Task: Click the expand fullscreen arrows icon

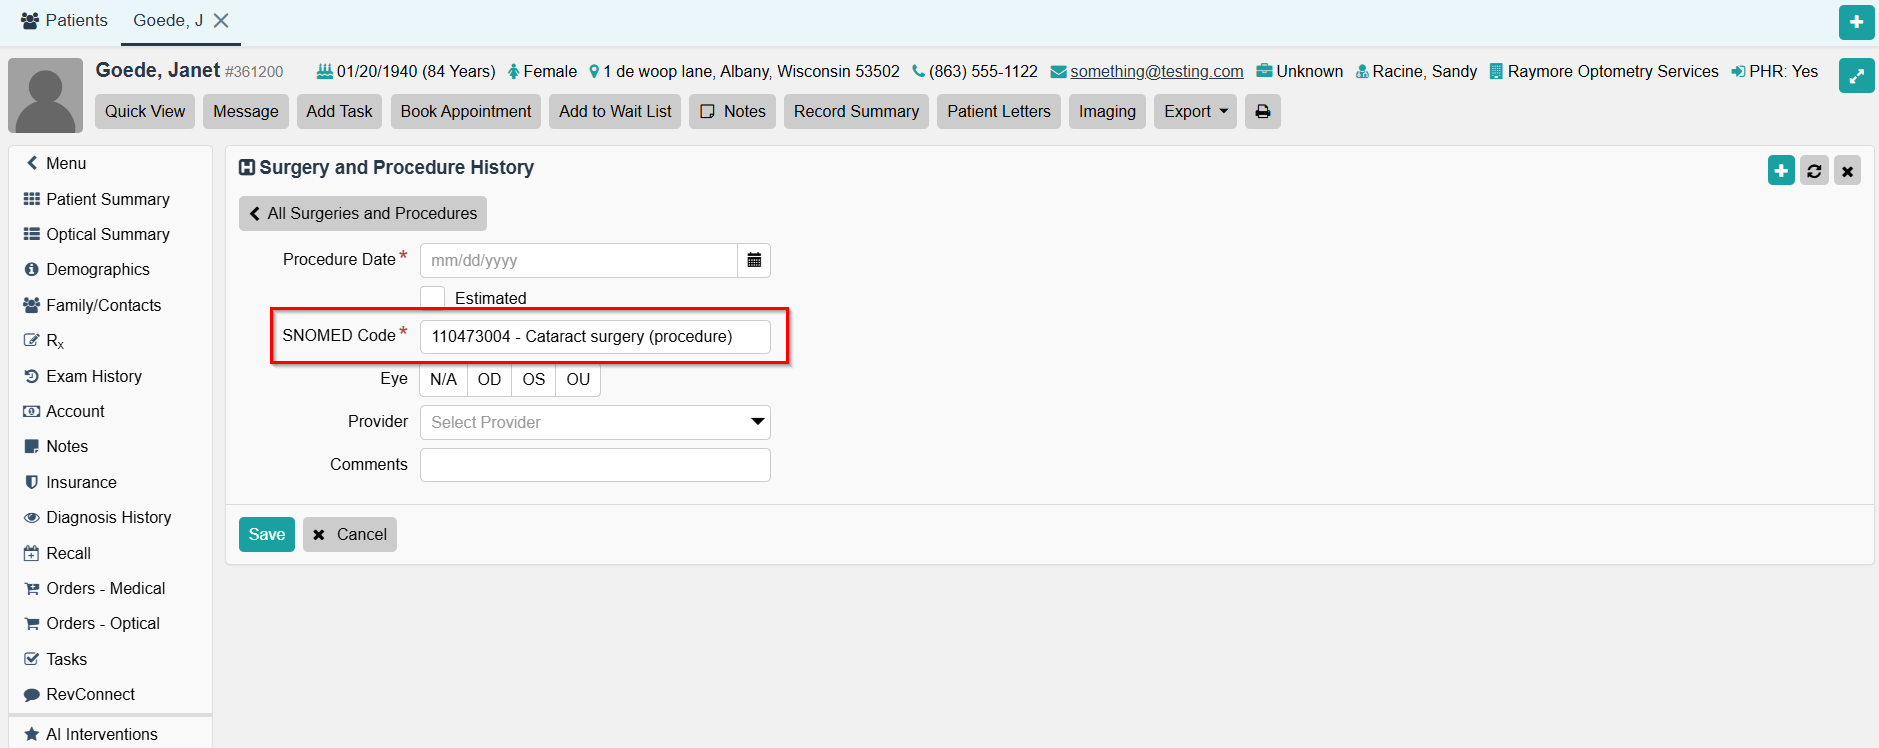Action: [x=1856, y=76]
